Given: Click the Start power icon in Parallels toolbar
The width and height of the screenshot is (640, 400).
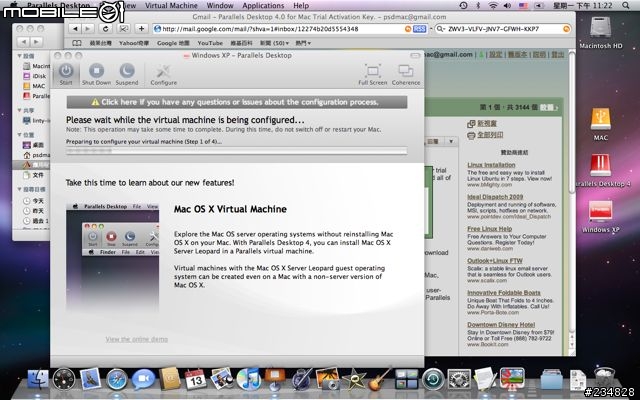Looking at the screenshot, I should pos(66,71).
